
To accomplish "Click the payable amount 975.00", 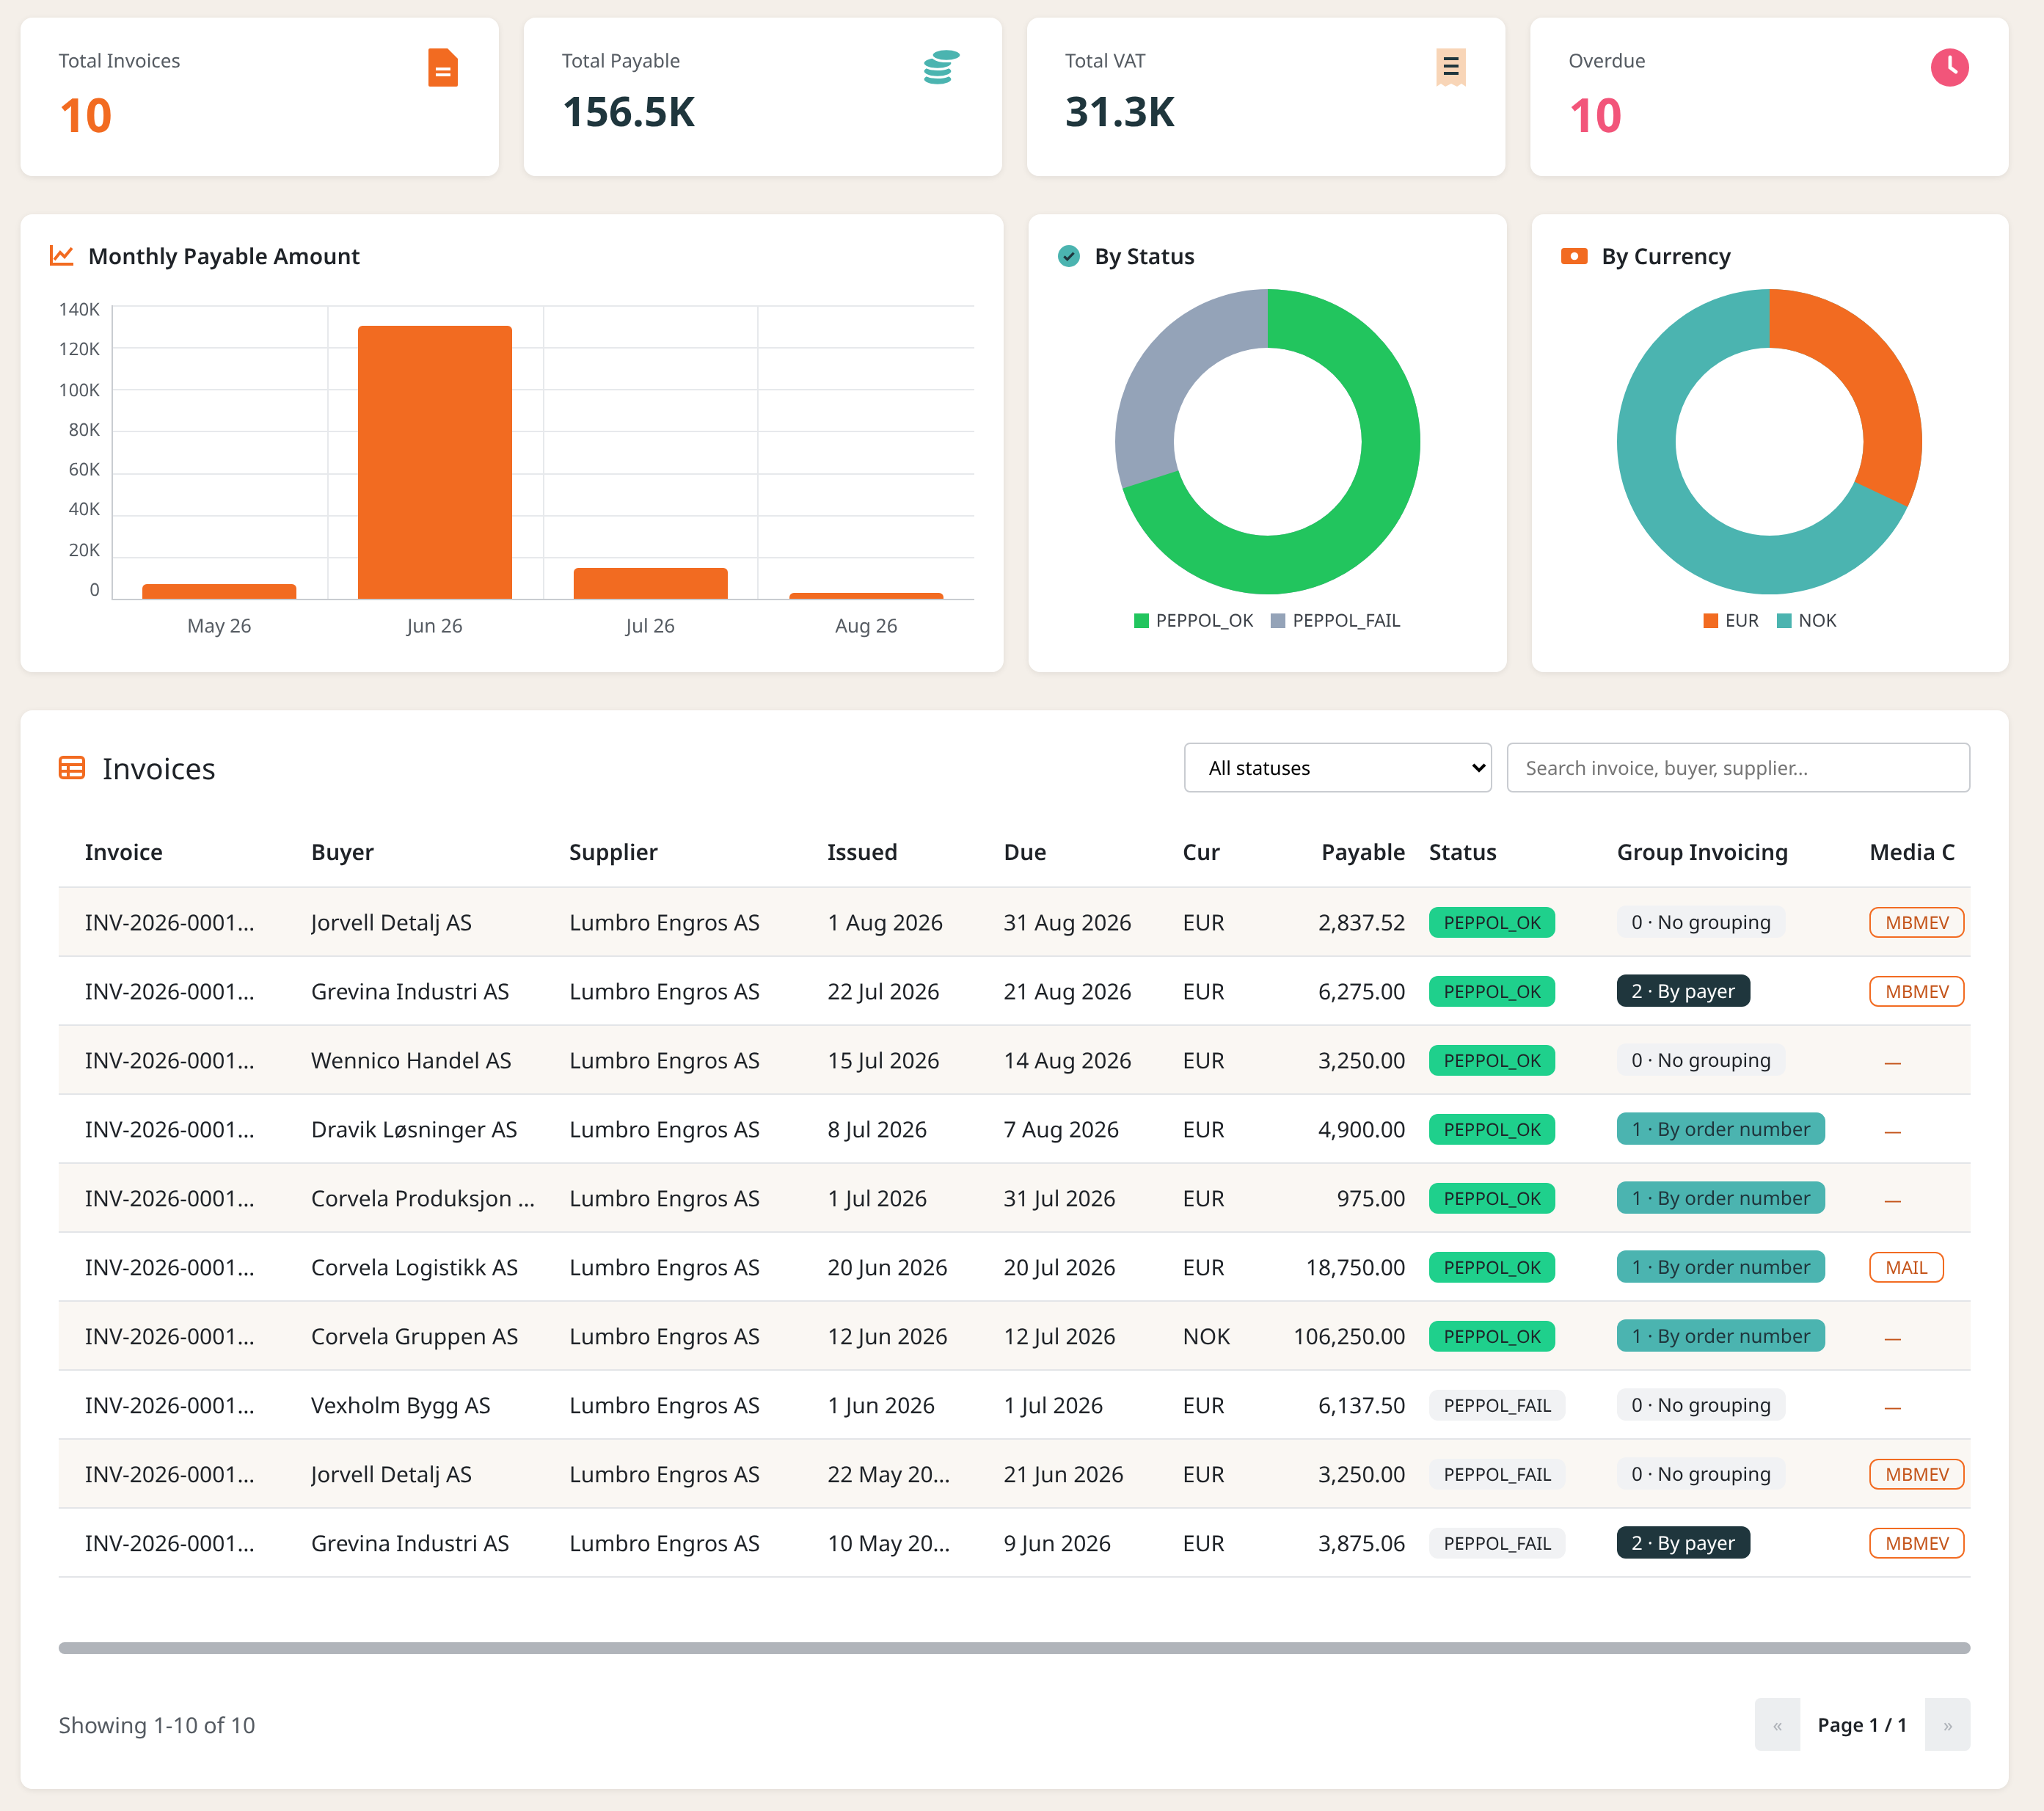I will coord(1370,1198).
